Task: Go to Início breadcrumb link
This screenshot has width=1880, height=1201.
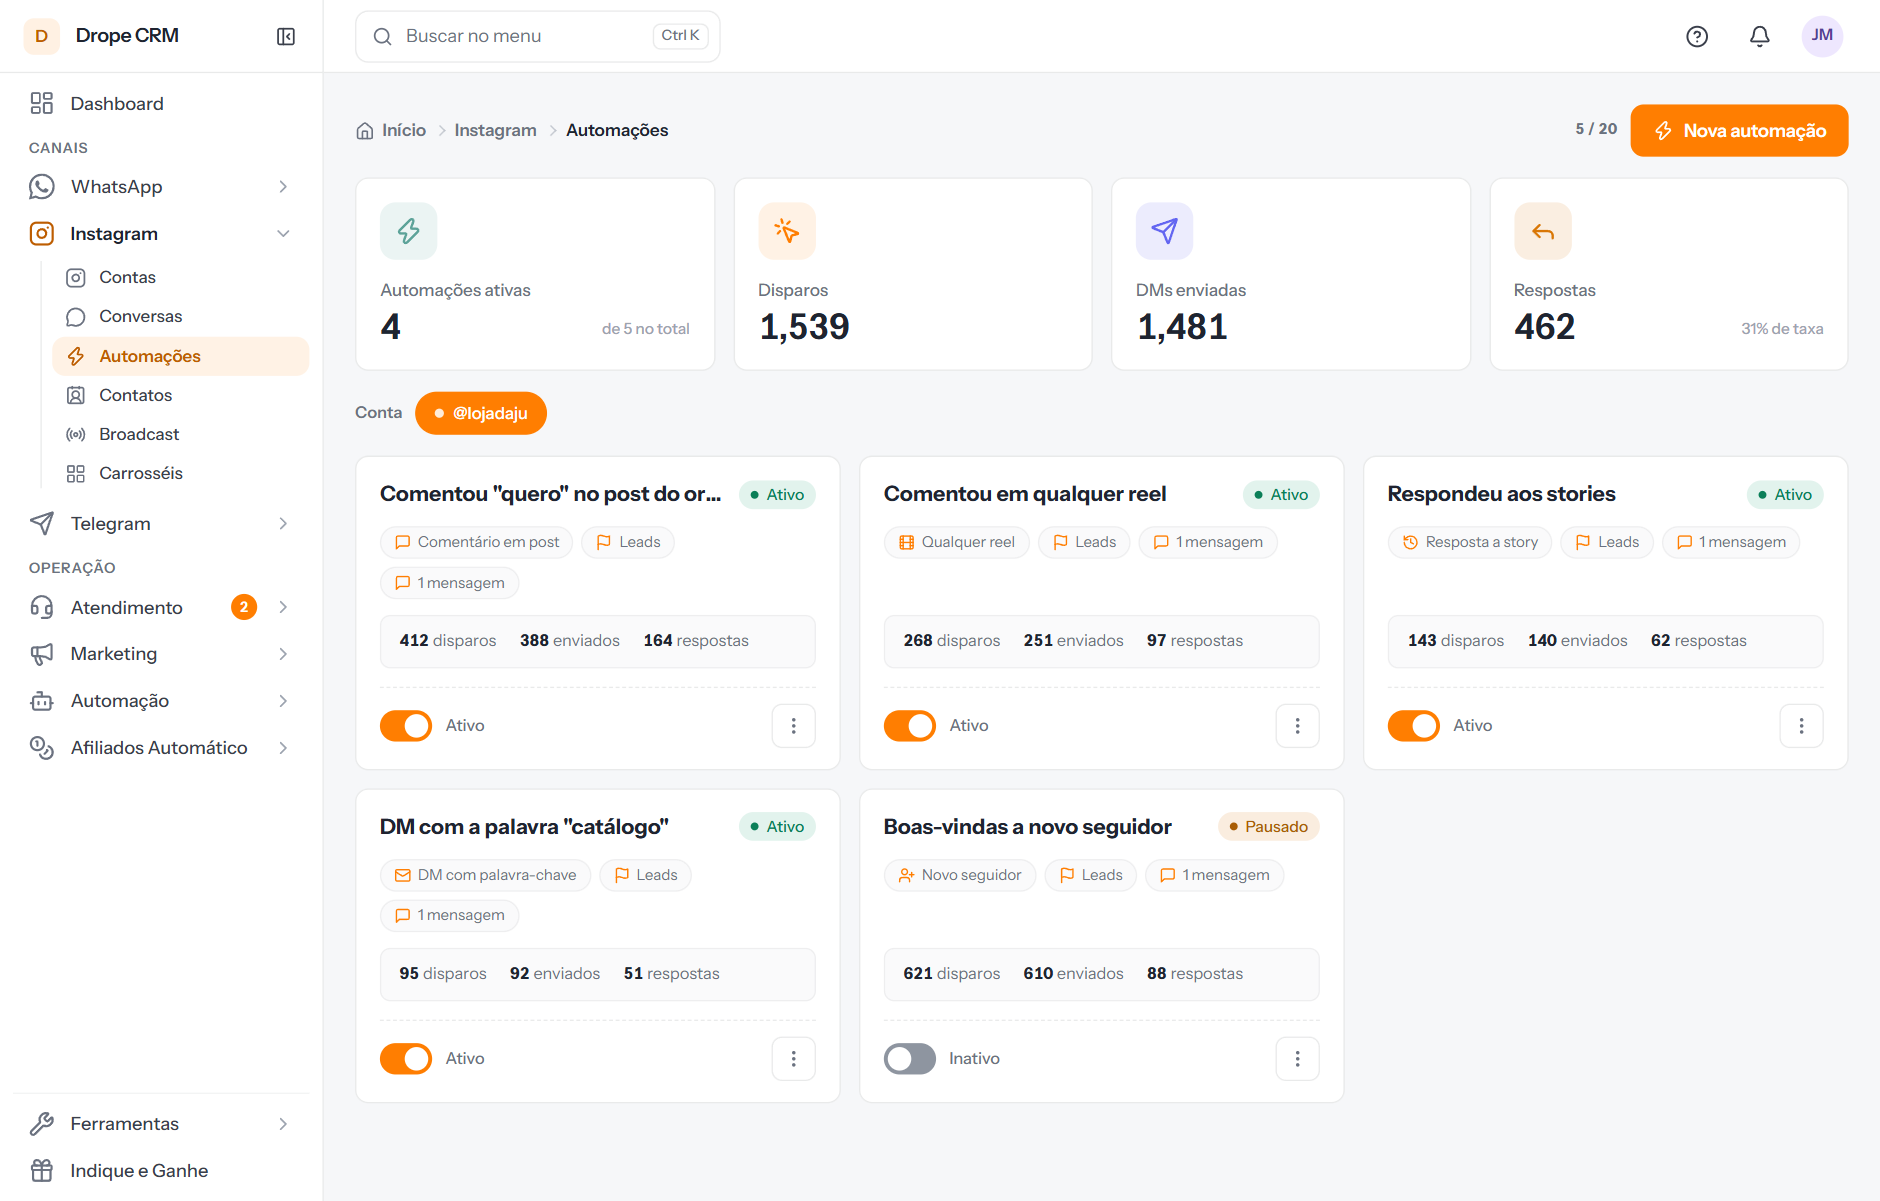Action: point(392,130)
